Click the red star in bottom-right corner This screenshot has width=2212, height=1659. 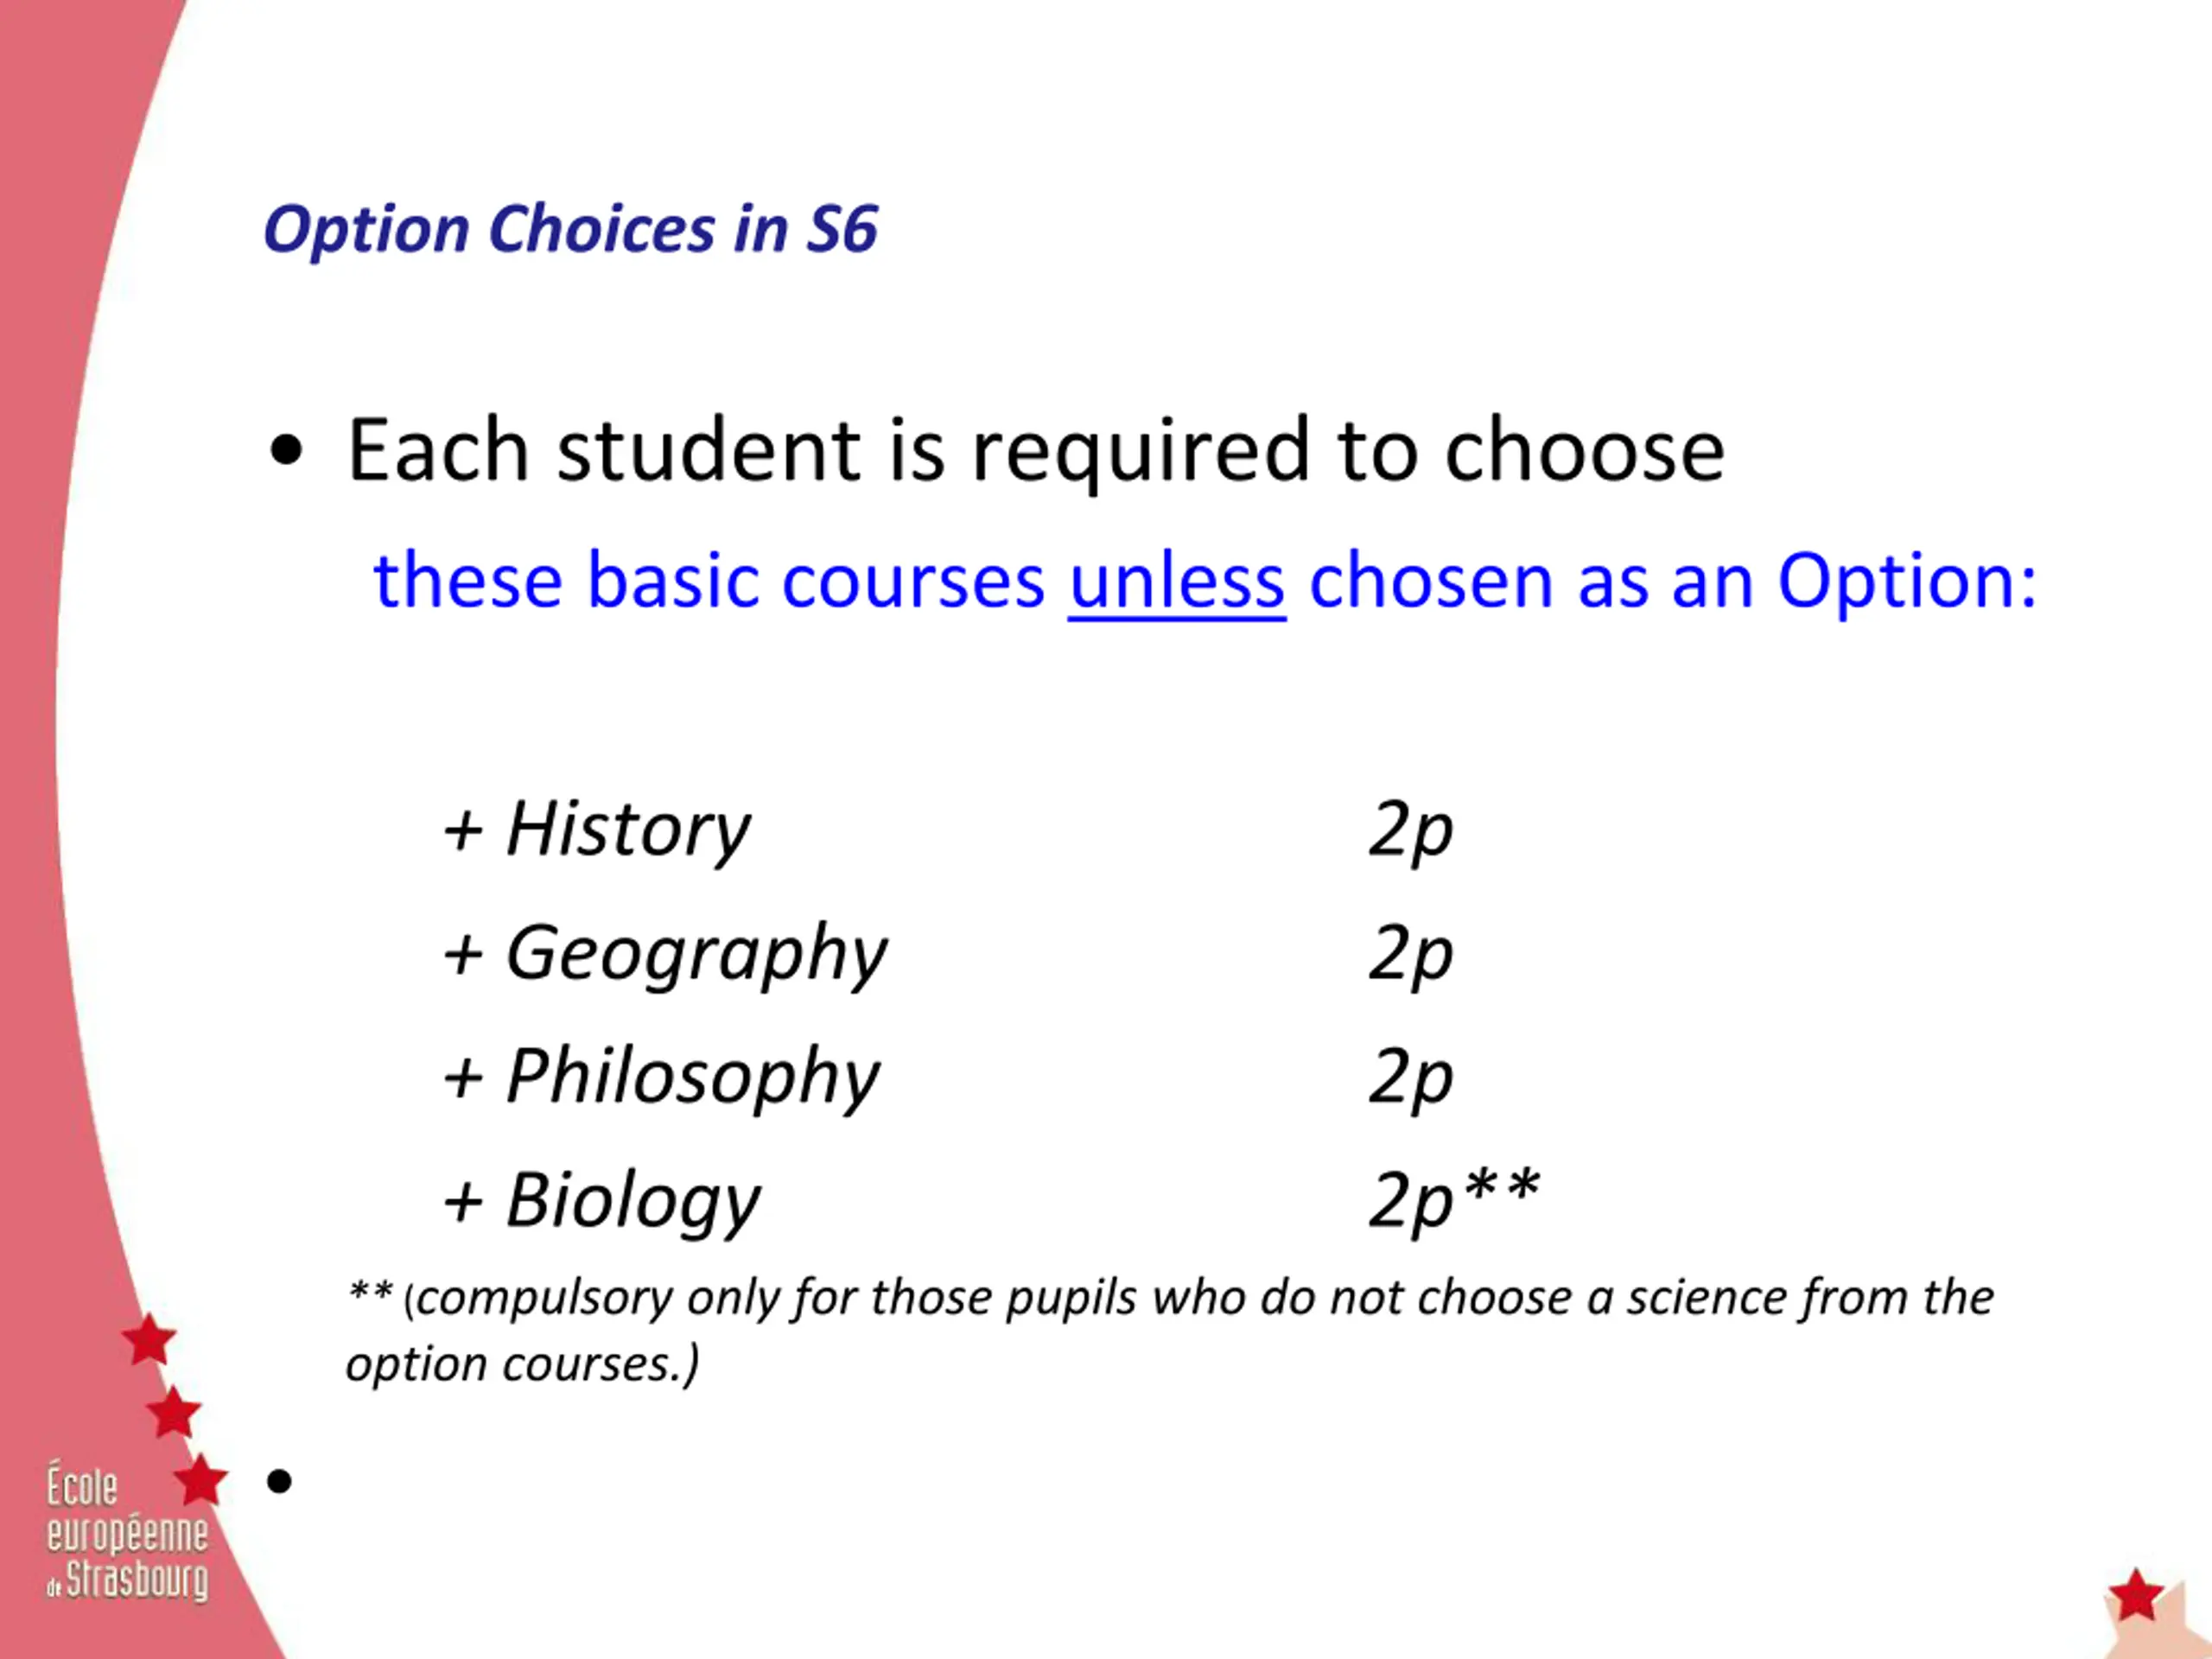tap(2136, 1596)
